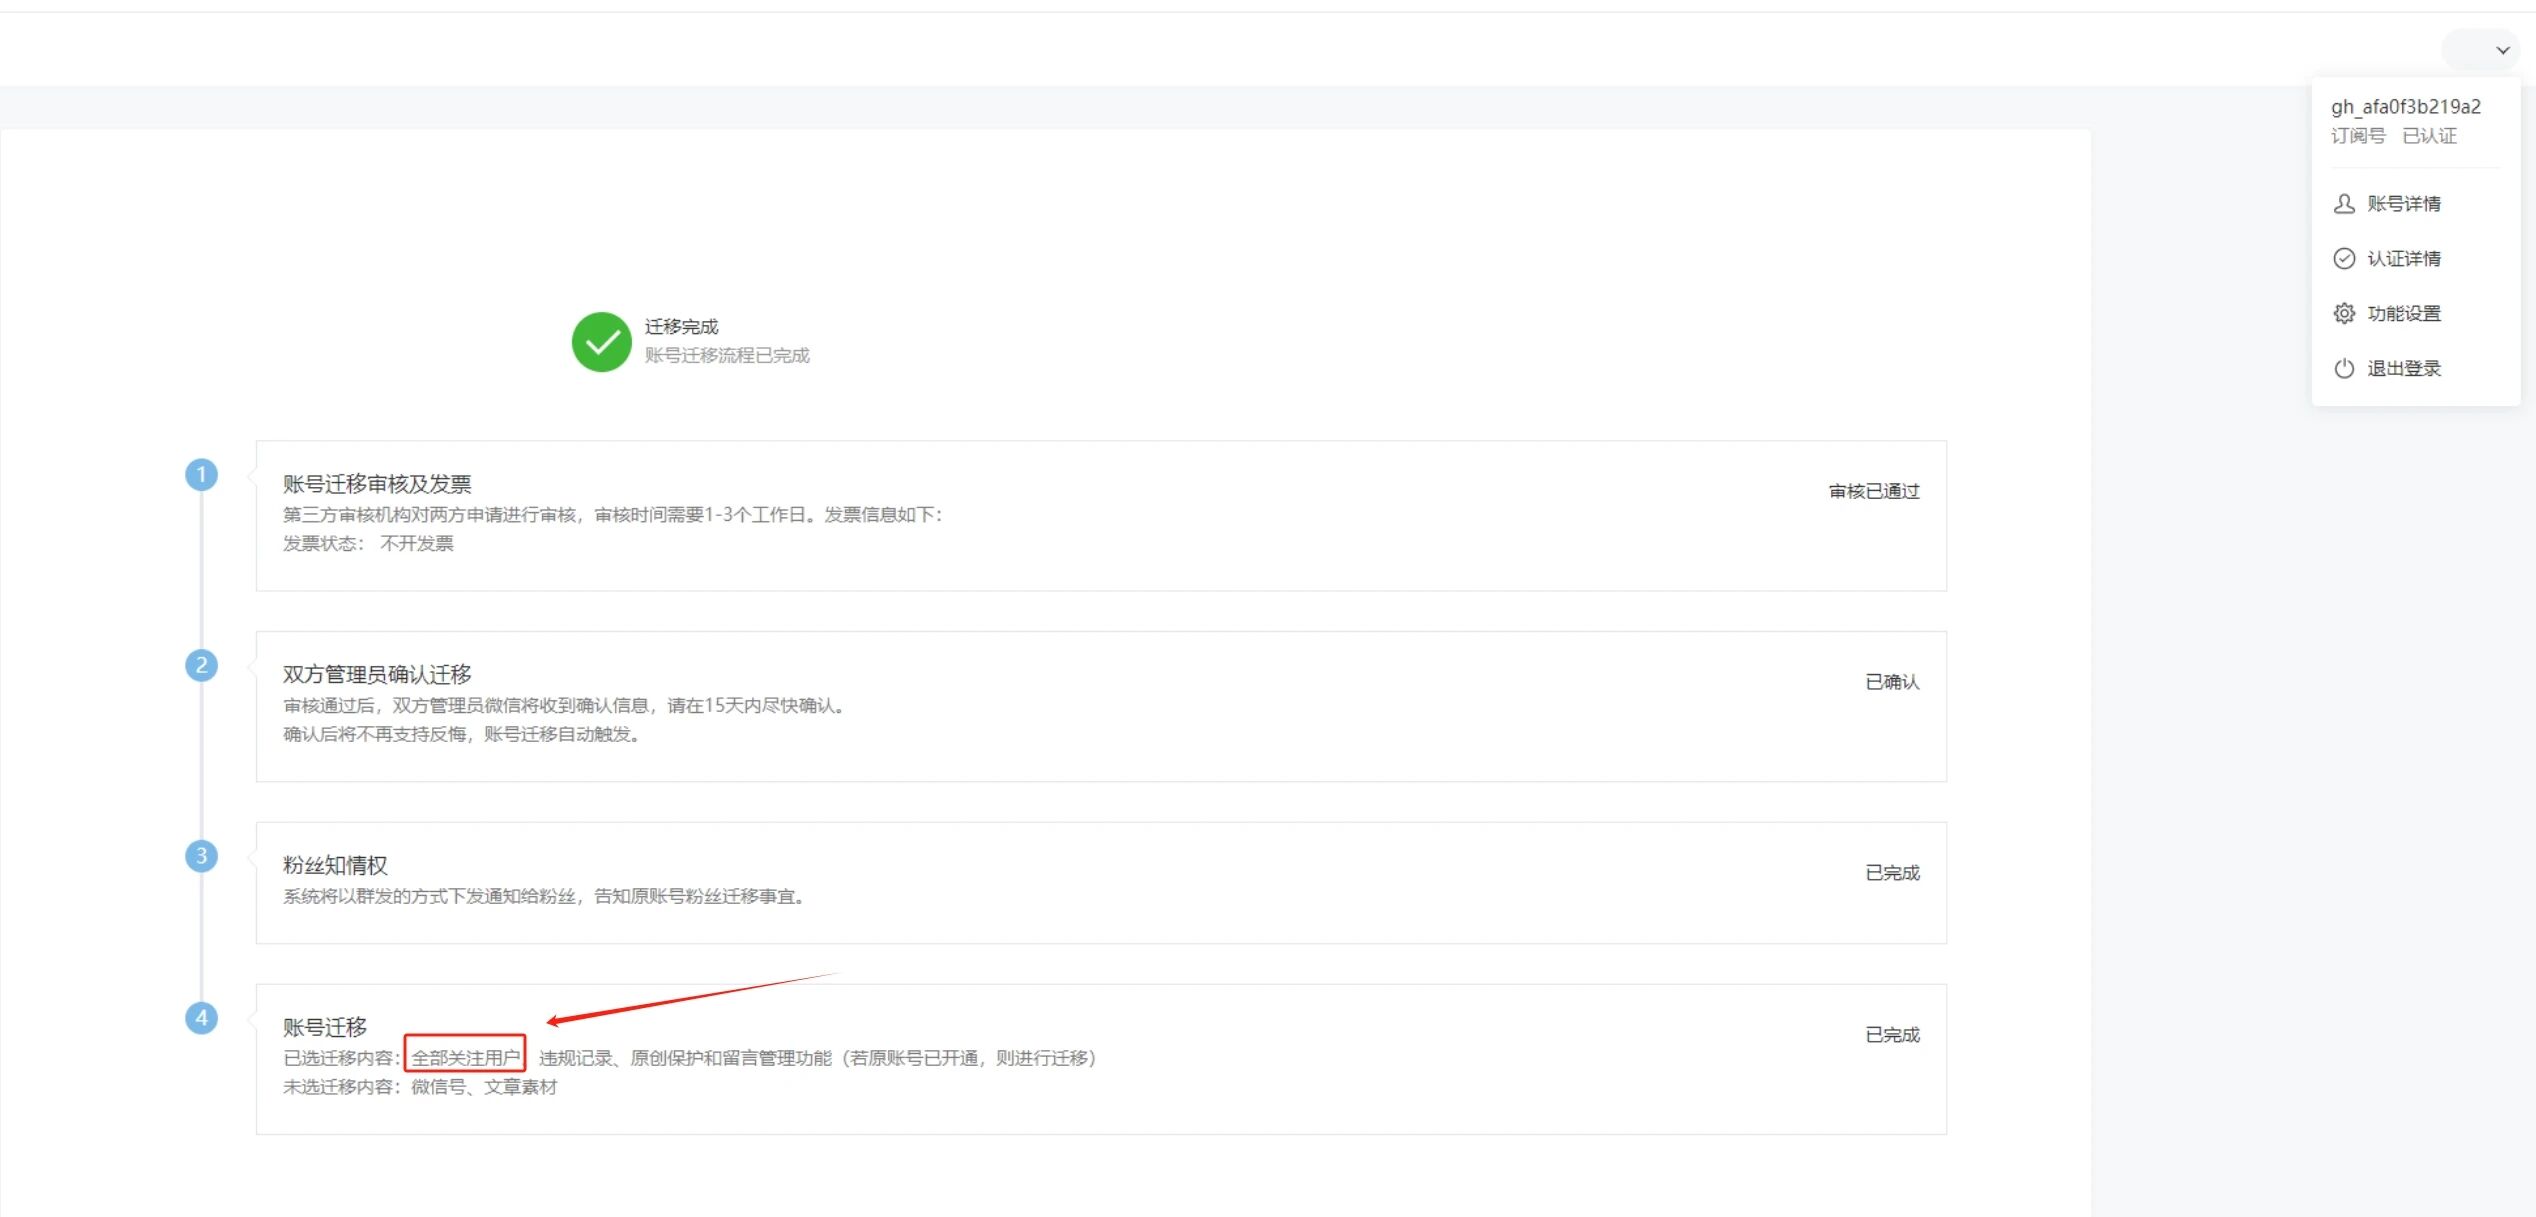Click the 审核已通过 status text
Image resolution: width=2536 pixels, height=1217 pixels.
click(x=1873, y=492)
